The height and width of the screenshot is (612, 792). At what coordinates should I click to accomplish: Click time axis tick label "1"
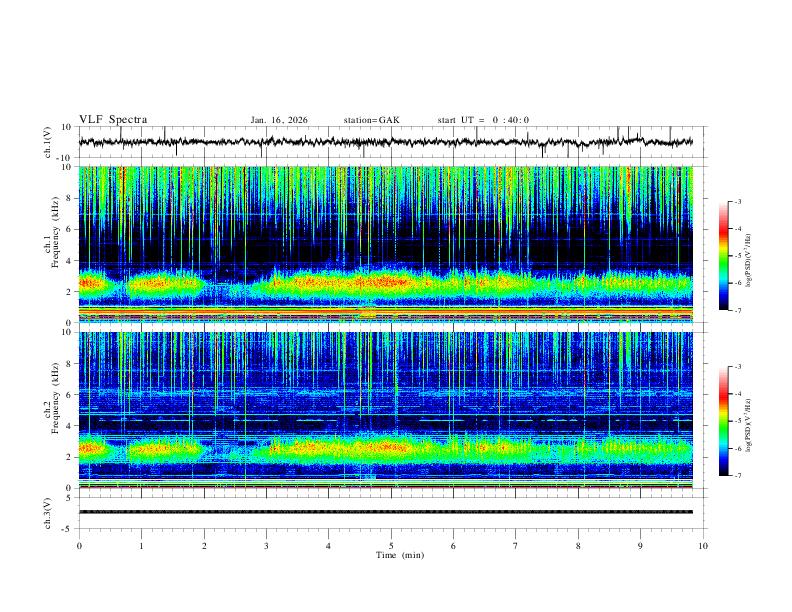pyautogui.click(x=141, y=546)
